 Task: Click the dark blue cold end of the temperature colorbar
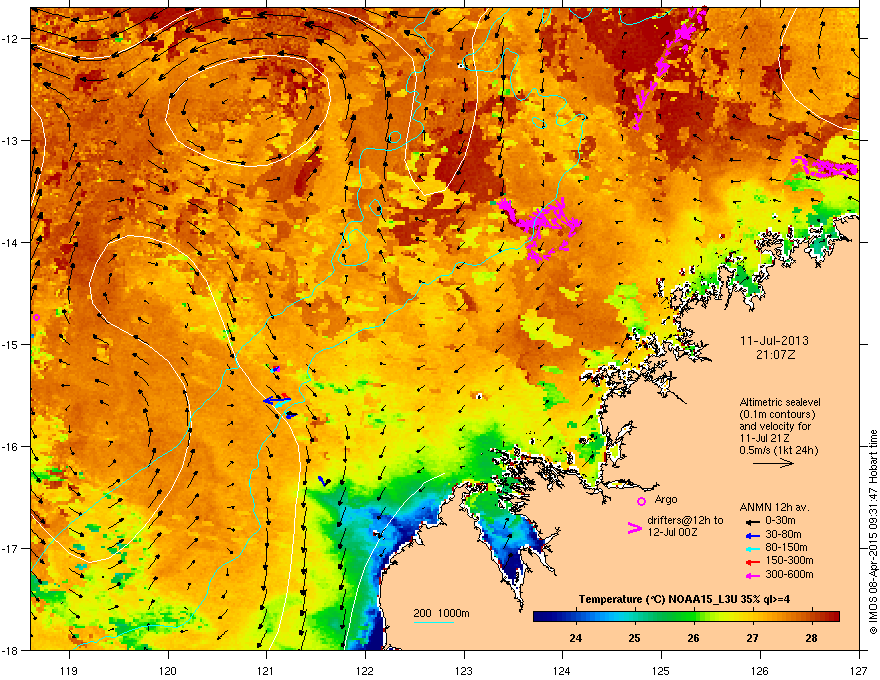tap(542, 617)
